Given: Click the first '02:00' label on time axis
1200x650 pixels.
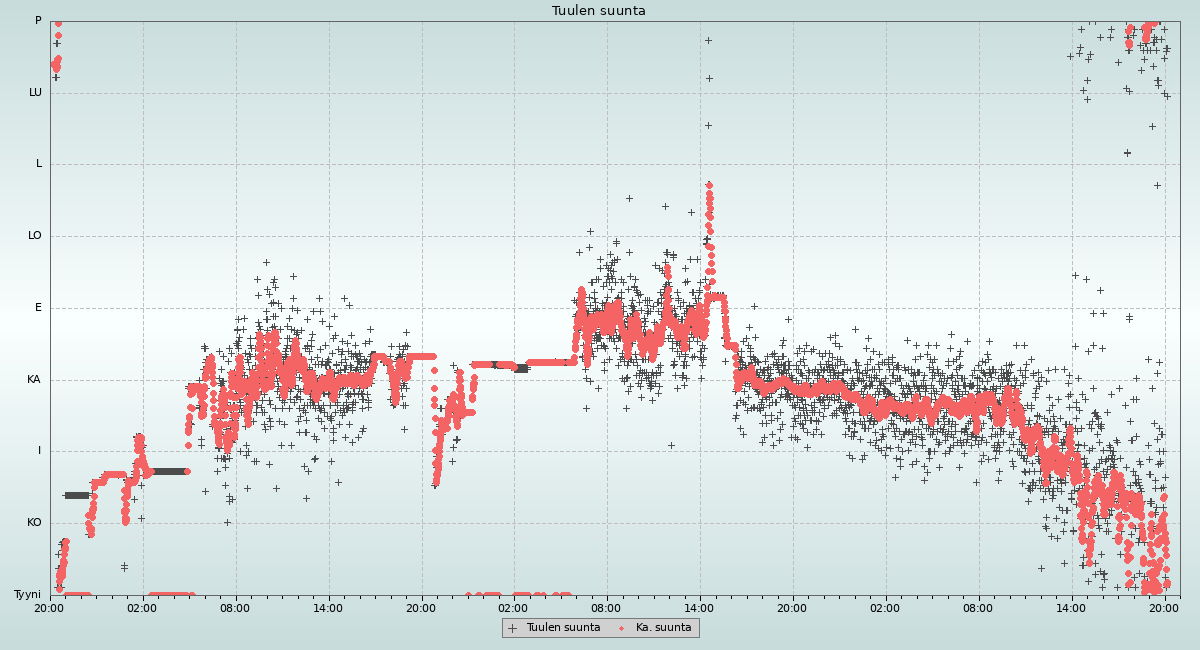Looking at the screenshot, I should pyautogui.click(x=142, y=607).
